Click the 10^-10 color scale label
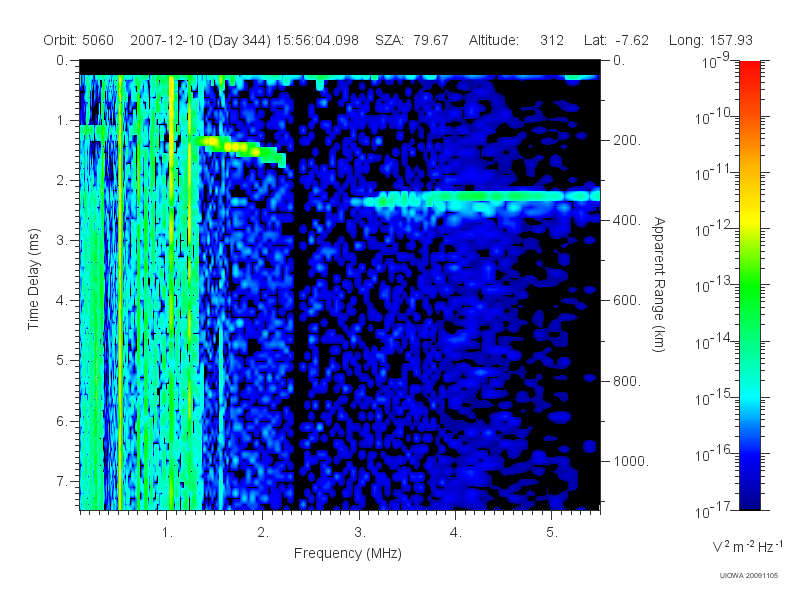 click(x=714, y=117)
